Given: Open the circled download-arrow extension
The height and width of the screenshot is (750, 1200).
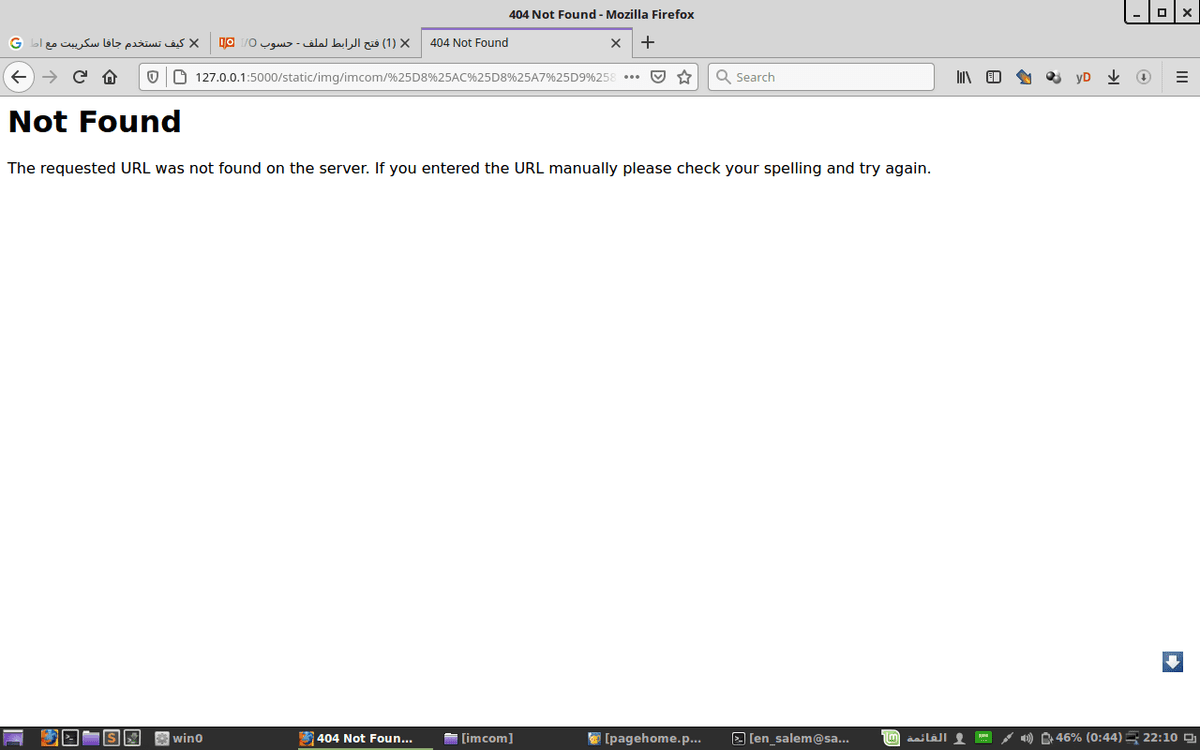Looking at the screenshot, I should (x=1143, y=77).
